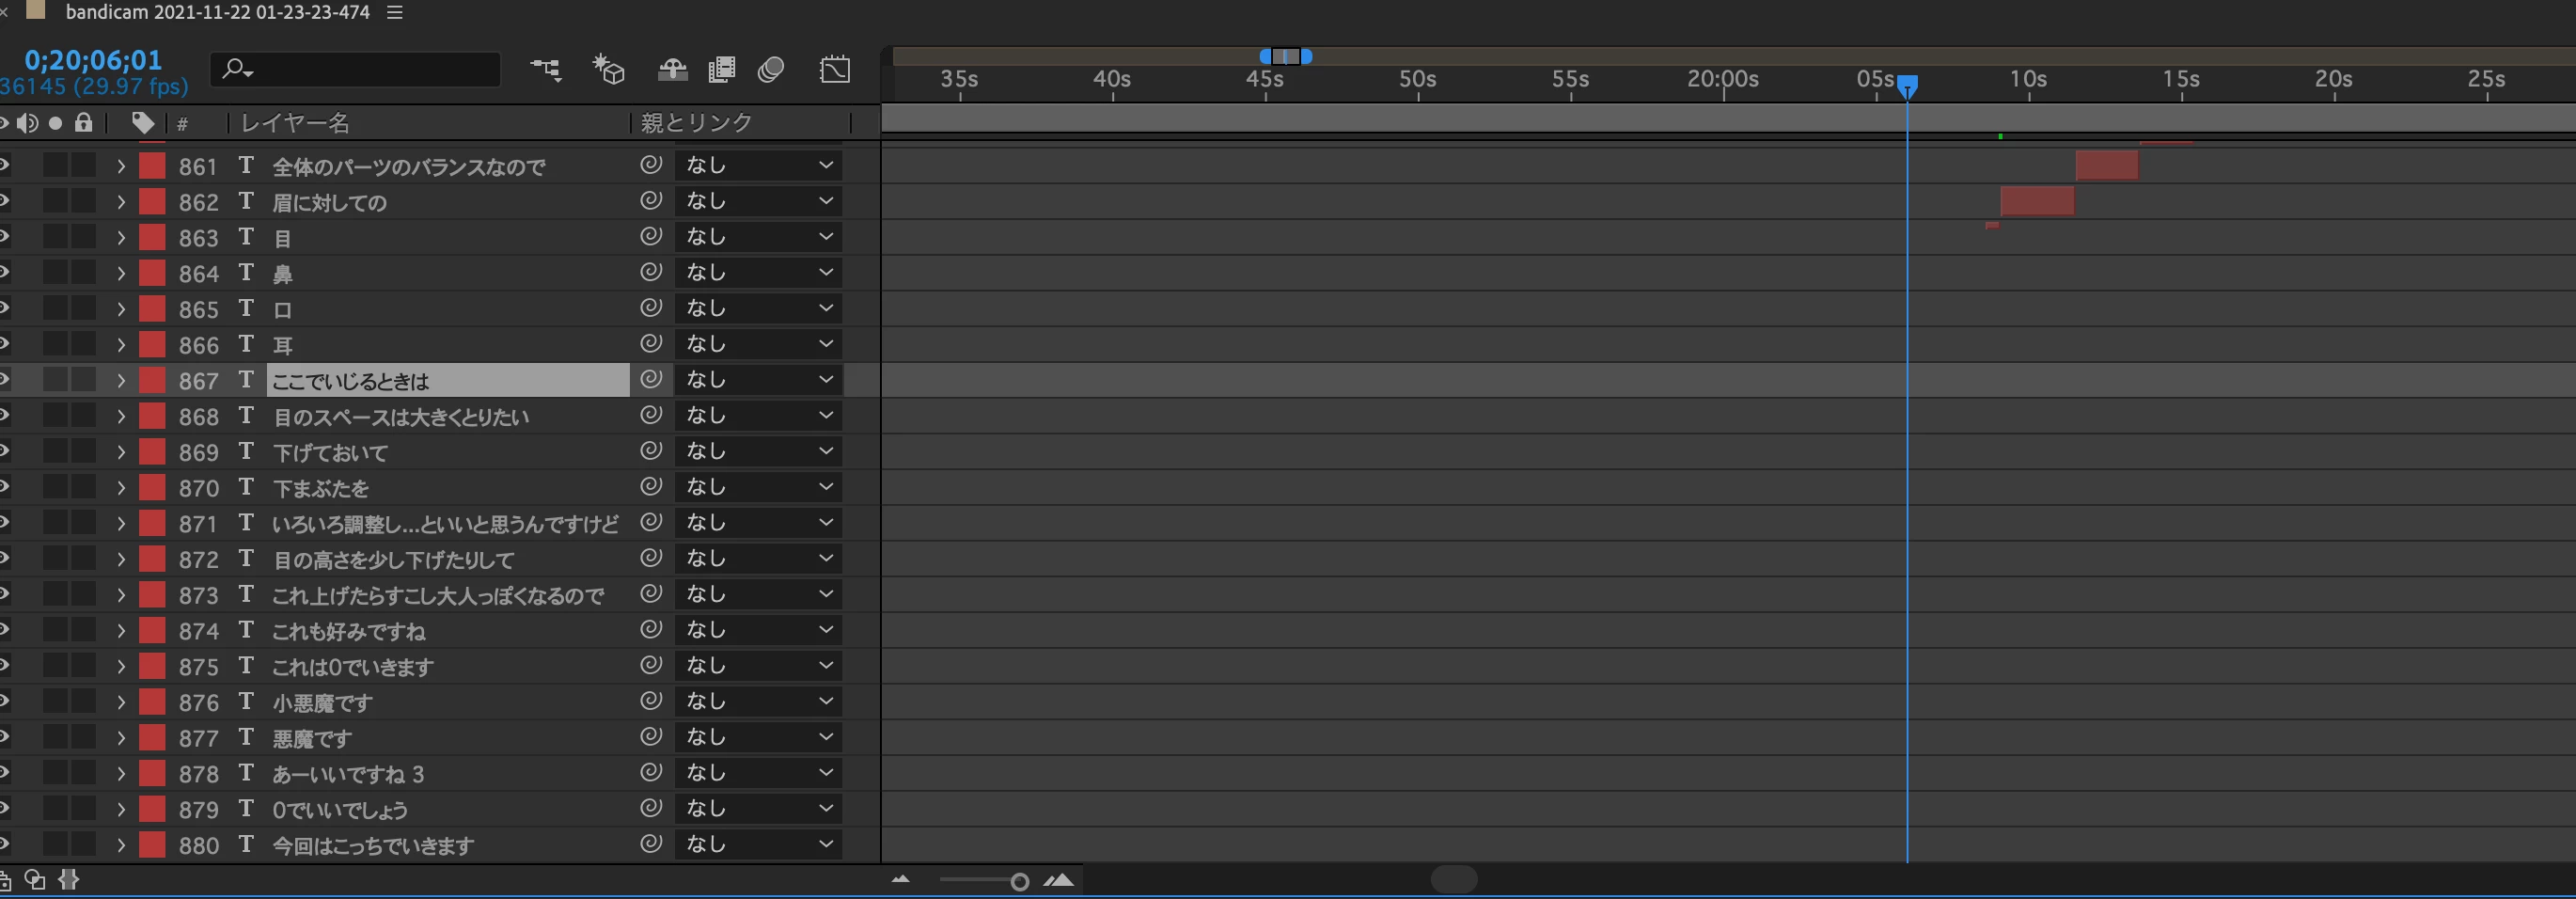Lock layer 862
2576x899 pixels.
(84, 201)
